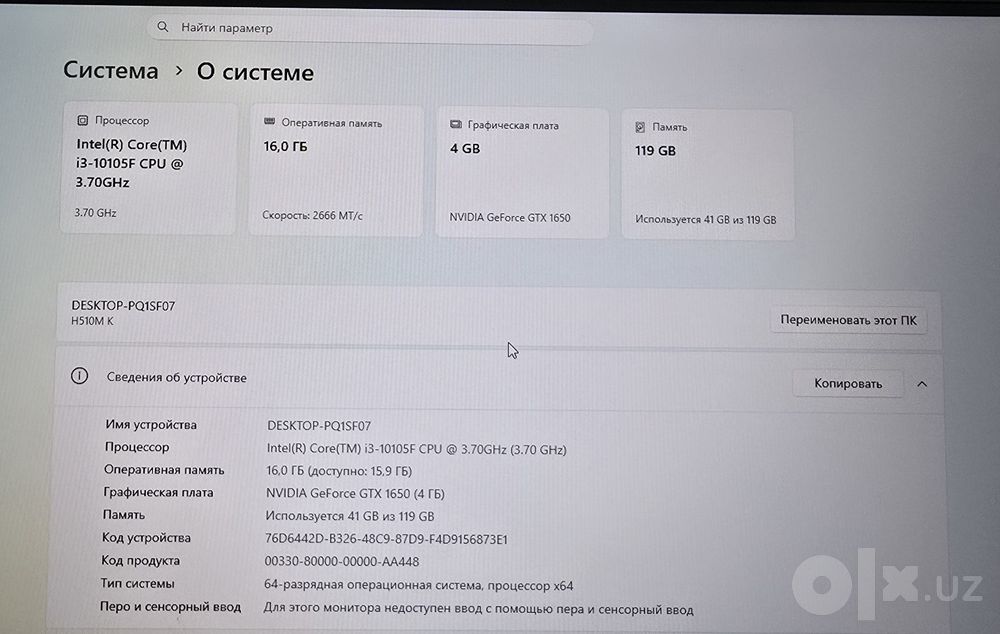Image resolution: width=1000 pixels, height=634 pixels.
Task: Open the "Графическая плата" GTX 1650 card
Action: pos(522,173)
